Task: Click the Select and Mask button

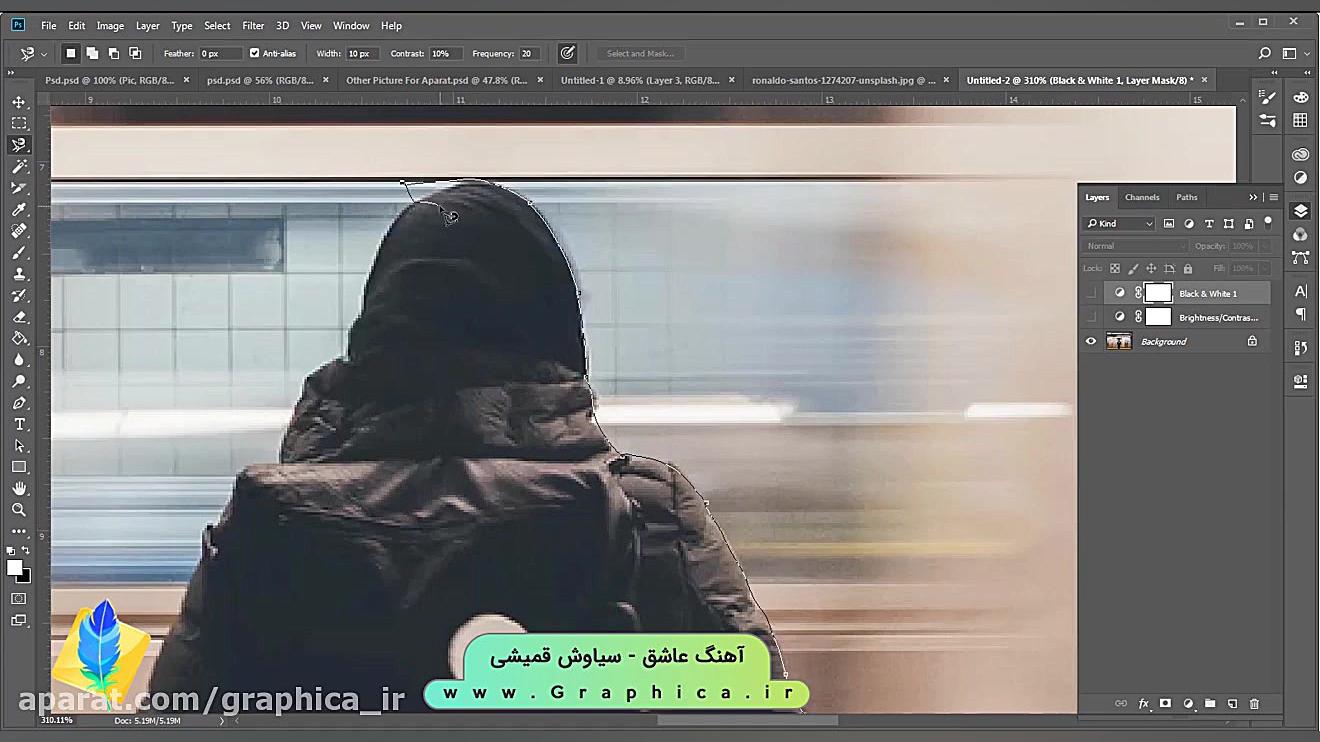Action: click(640, 53)
